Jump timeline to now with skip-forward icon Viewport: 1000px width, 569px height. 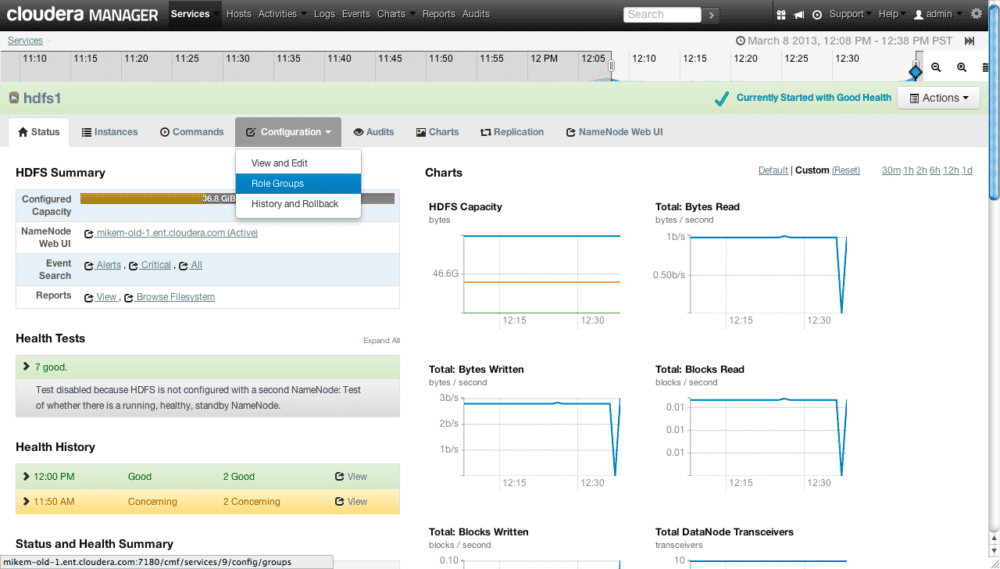coord(969,41)
